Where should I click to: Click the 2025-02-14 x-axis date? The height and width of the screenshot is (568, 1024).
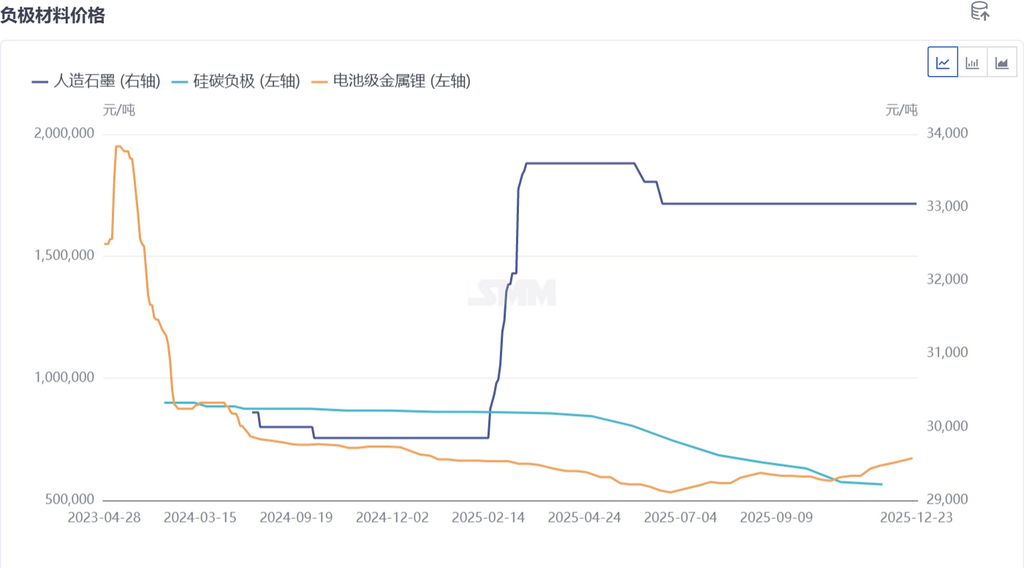(x=488, y=518)
